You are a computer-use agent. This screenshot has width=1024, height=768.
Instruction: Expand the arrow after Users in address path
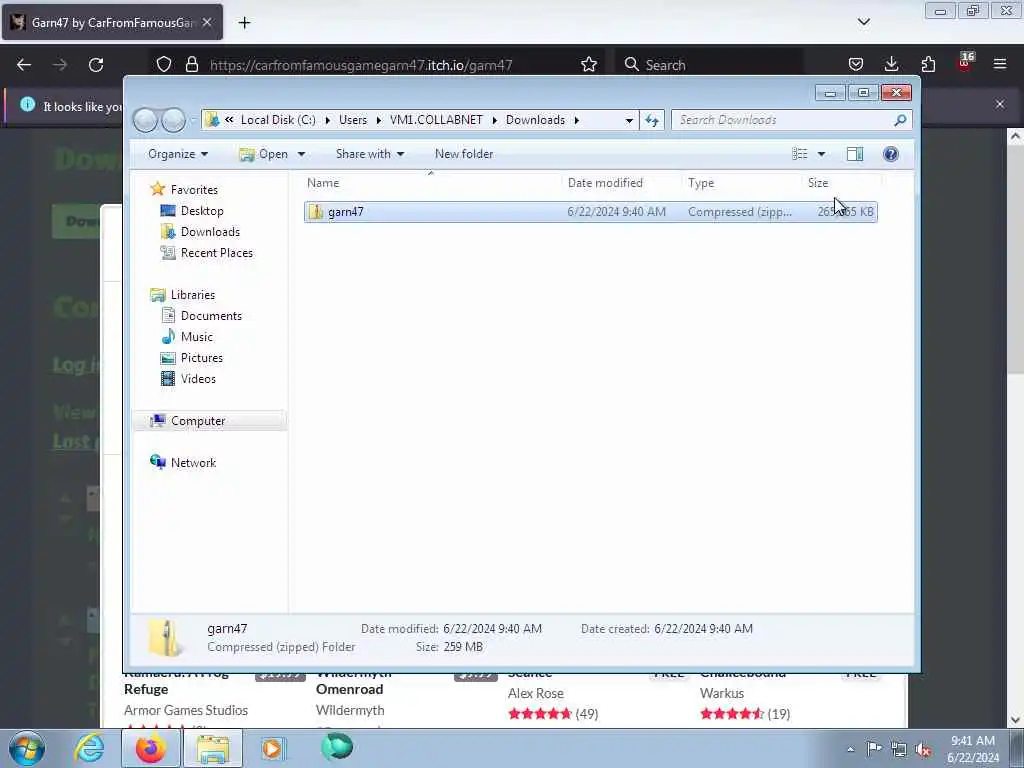click(x=378, y=120)
